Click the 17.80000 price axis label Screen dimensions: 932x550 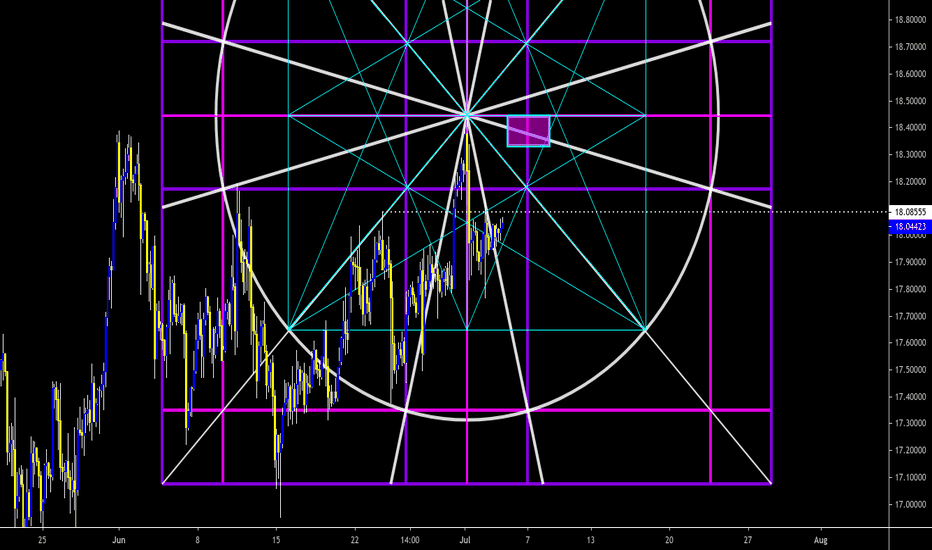[910, 289]
